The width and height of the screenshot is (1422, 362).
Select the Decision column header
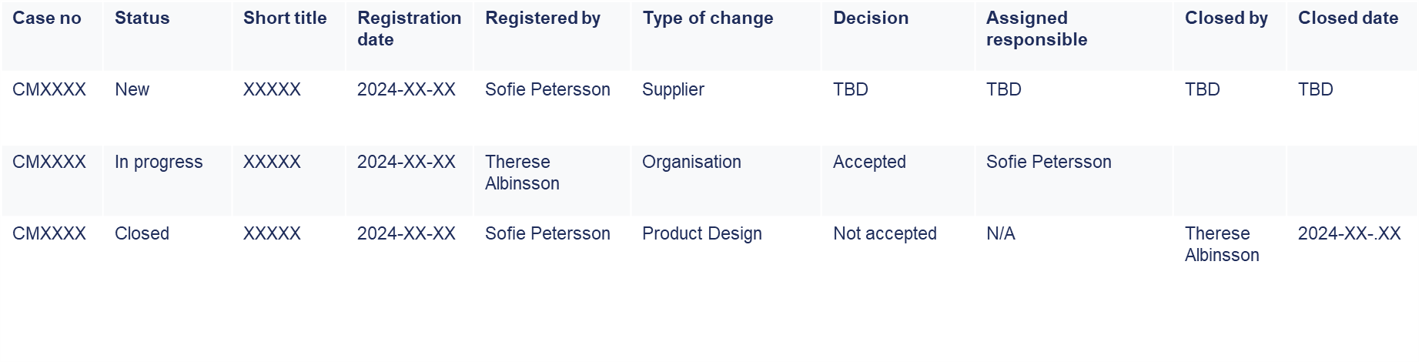[870, 18]
